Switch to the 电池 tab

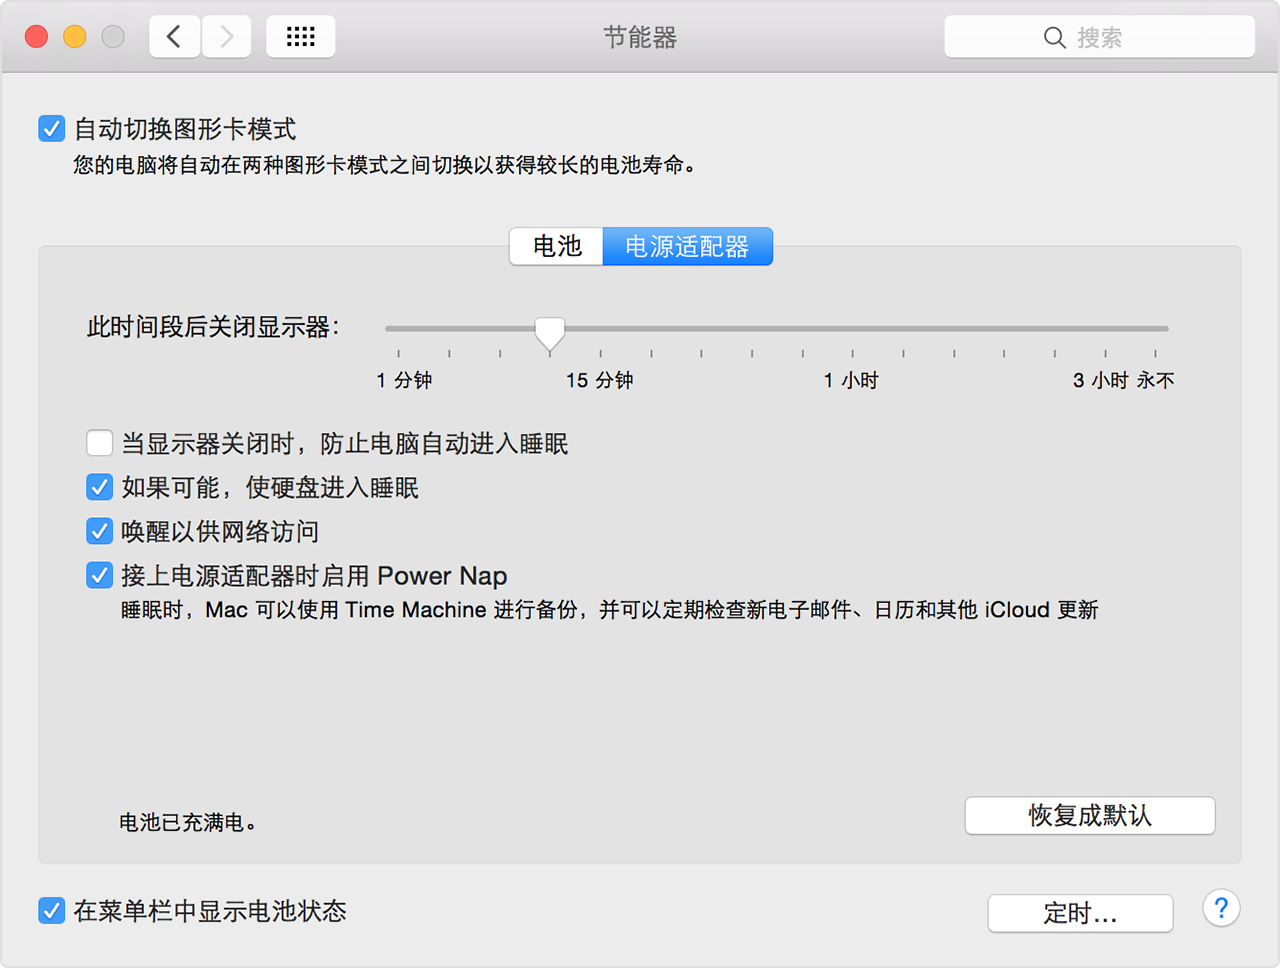[556, 246]
